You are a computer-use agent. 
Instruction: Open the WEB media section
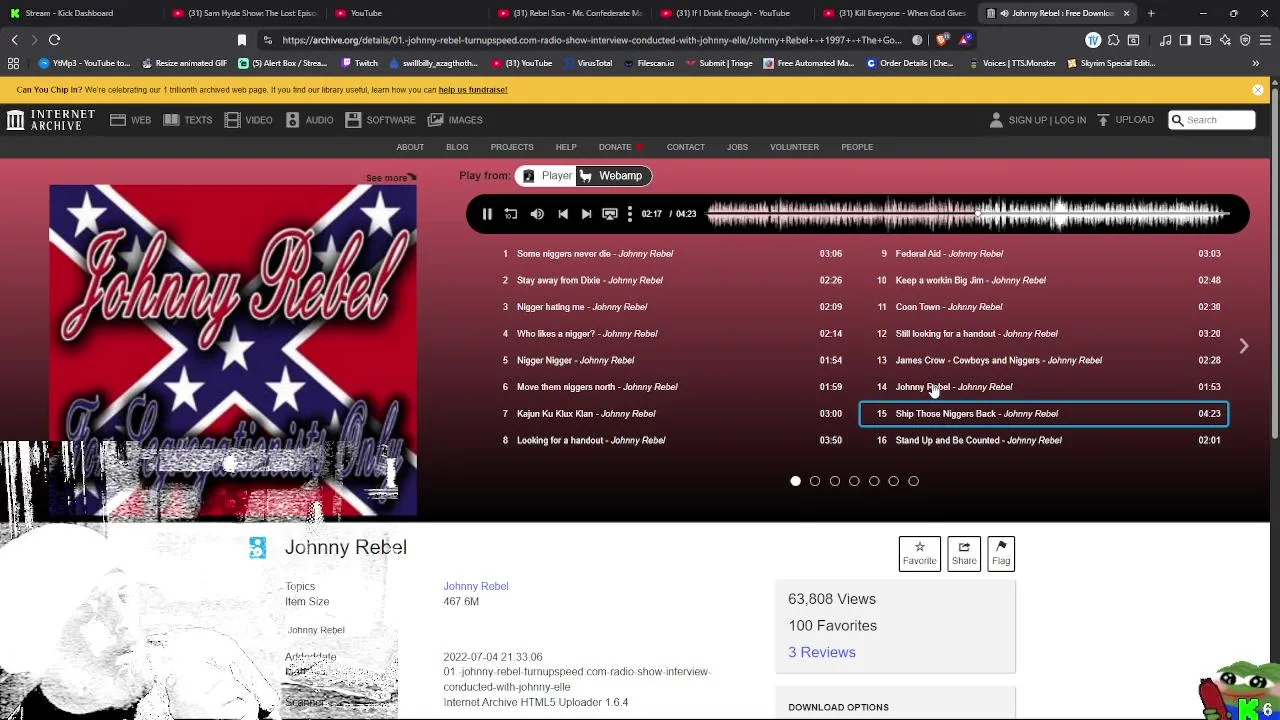[130, 120]
